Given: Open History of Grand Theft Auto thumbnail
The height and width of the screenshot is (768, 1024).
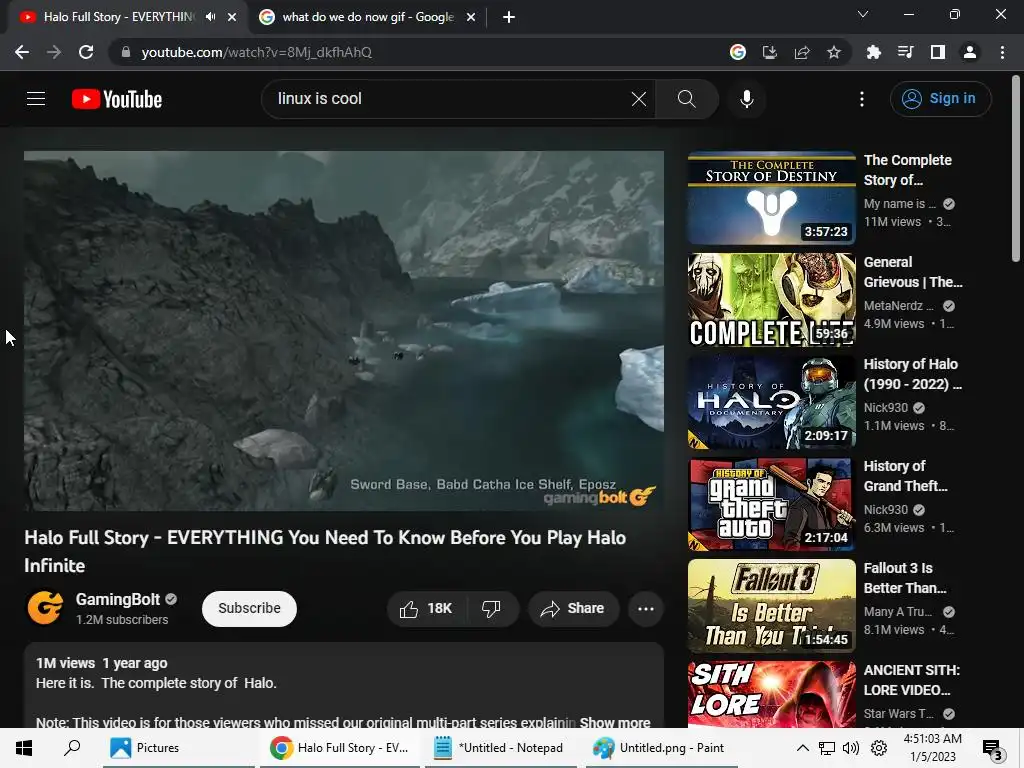Looking at the screenshot, I should [771, 504].
